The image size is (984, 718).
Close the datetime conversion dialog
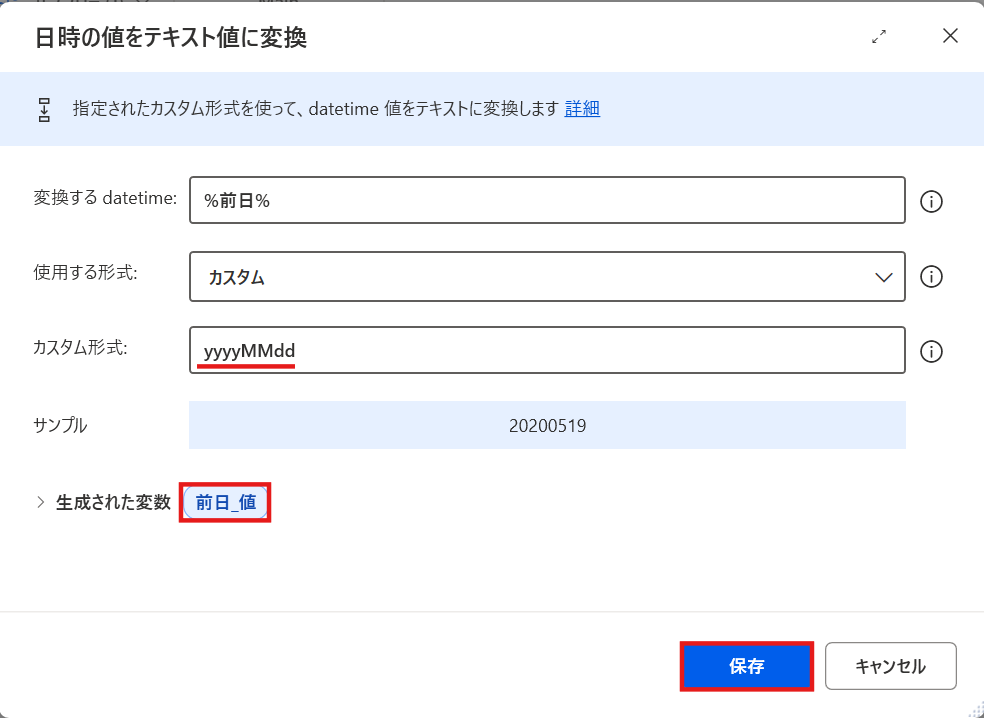[x=950, y=36]
